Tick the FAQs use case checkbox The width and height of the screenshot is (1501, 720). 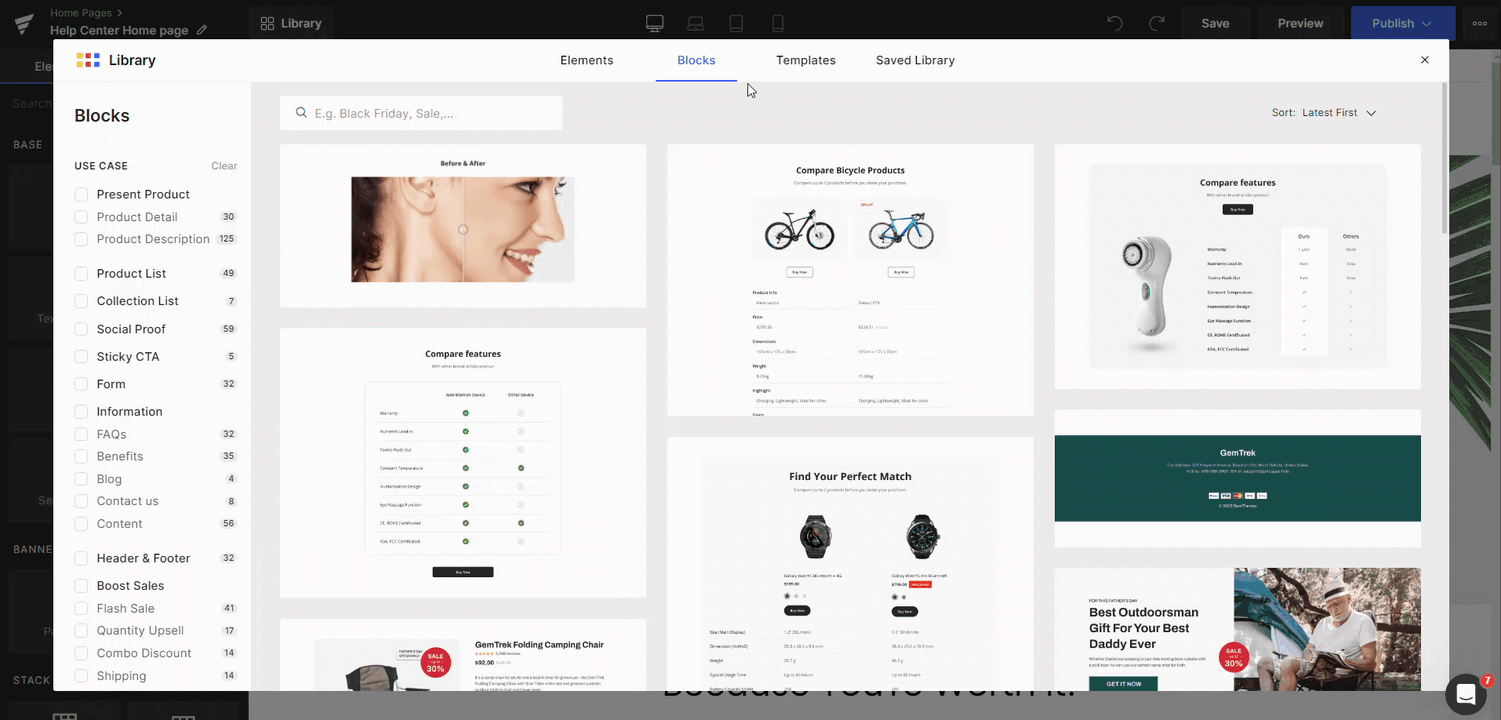point(81,434)
